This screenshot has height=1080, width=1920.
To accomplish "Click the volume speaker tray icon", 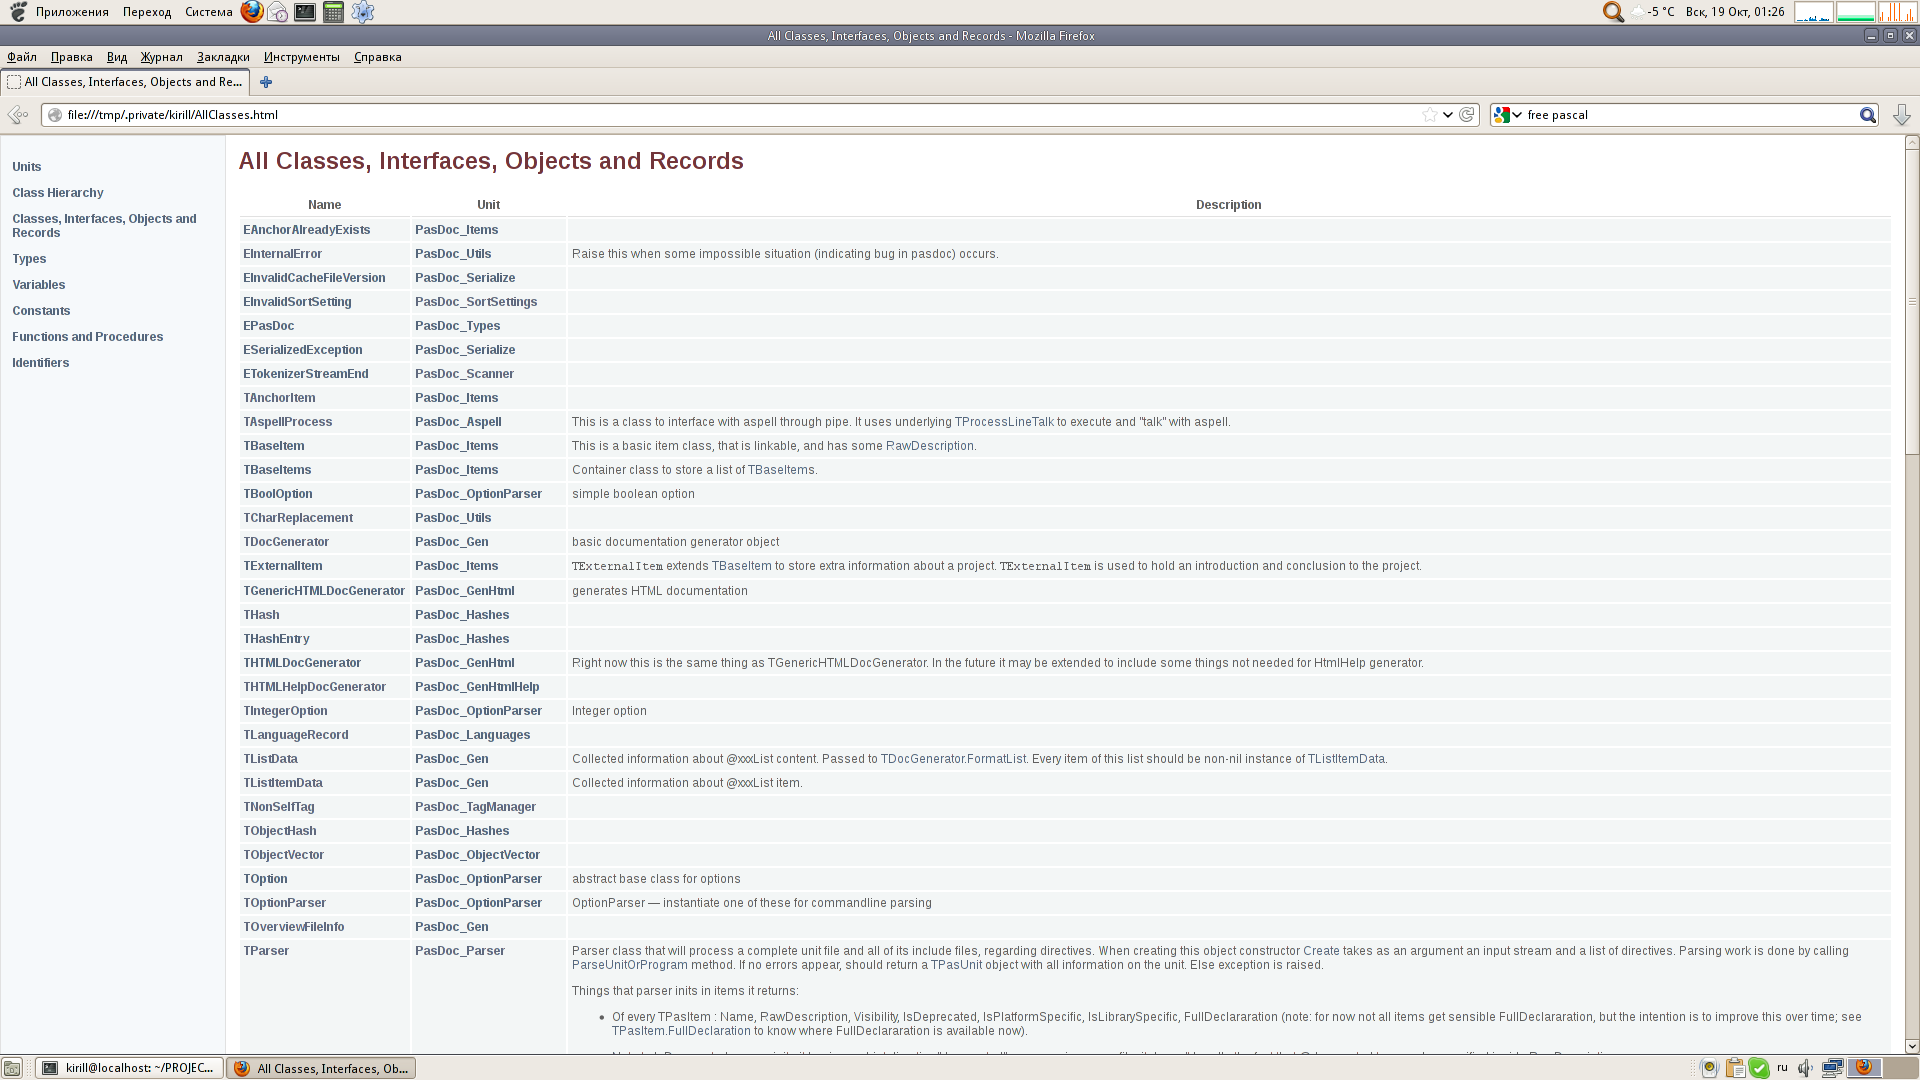I will (x=1805, y=1068).
